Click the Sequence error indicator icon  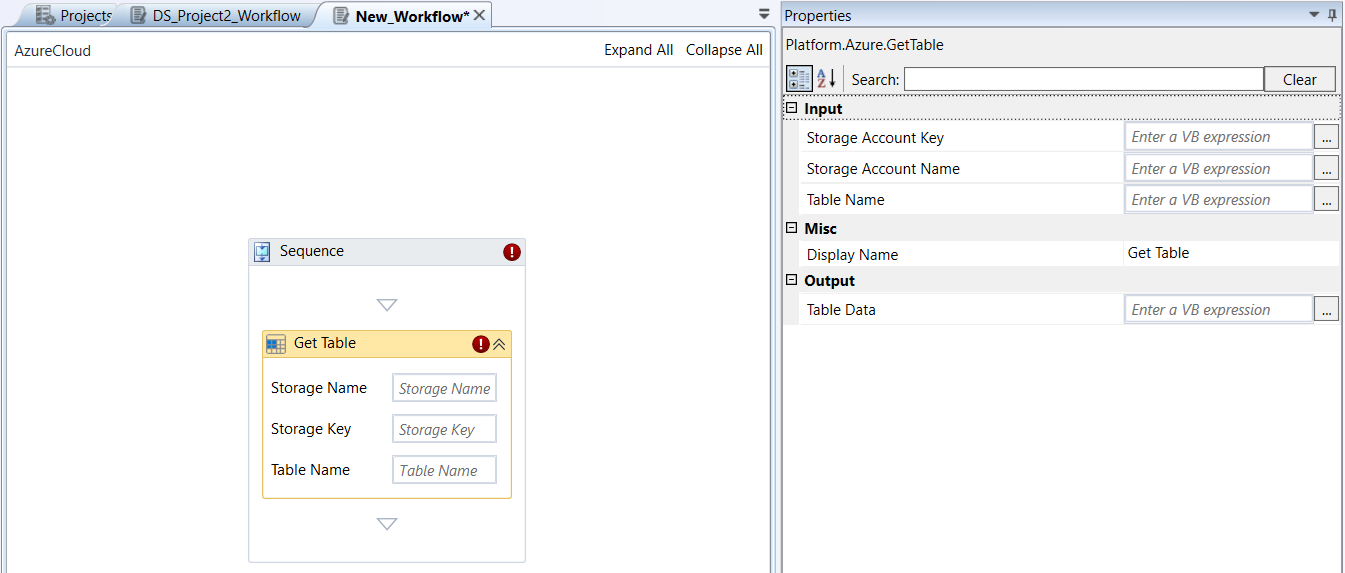click(x=512, y=252)
